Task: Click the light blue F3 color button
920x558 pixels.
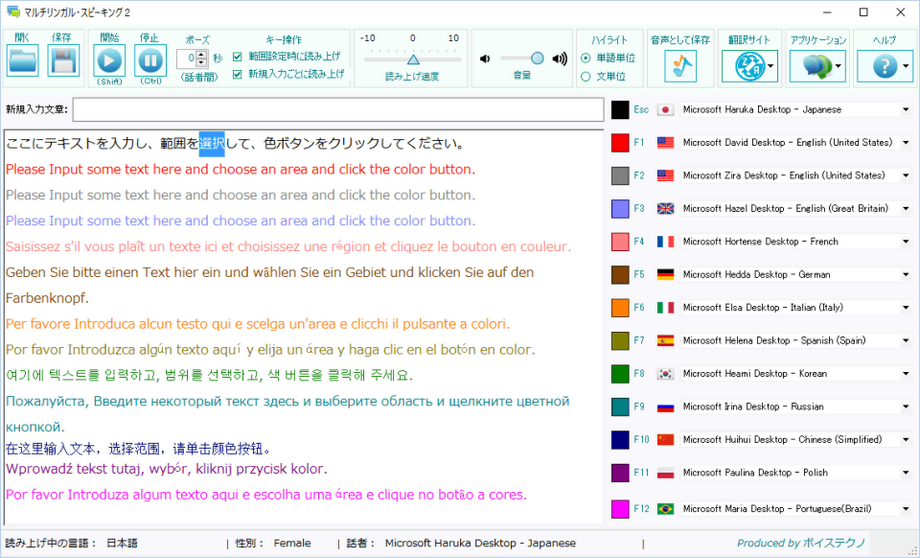Action: coord(620,208)
